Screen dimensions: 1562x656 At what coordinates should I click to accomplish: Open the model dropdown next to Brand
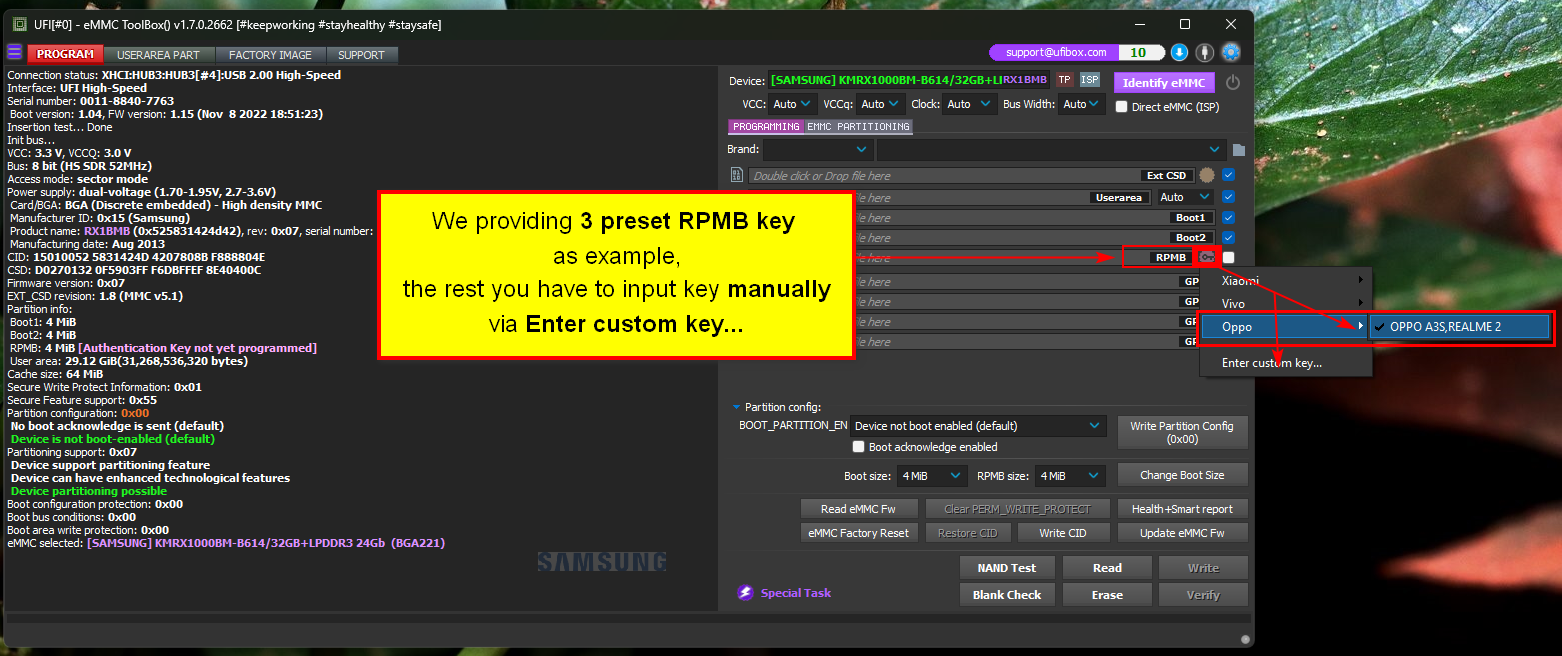click(x=1052, y=150)
